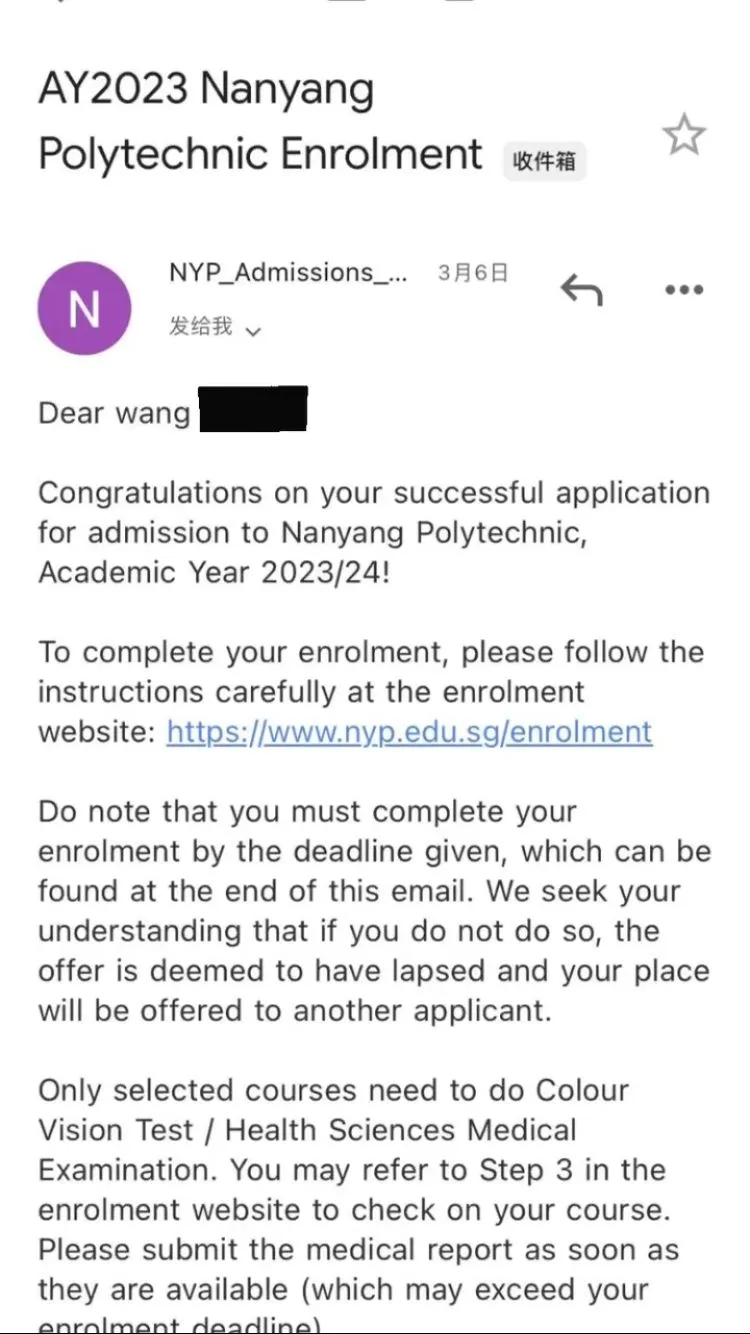Tap the 3月6日 date stamp
Viewport: 750px width, 1334px height.
click(473, 273)
